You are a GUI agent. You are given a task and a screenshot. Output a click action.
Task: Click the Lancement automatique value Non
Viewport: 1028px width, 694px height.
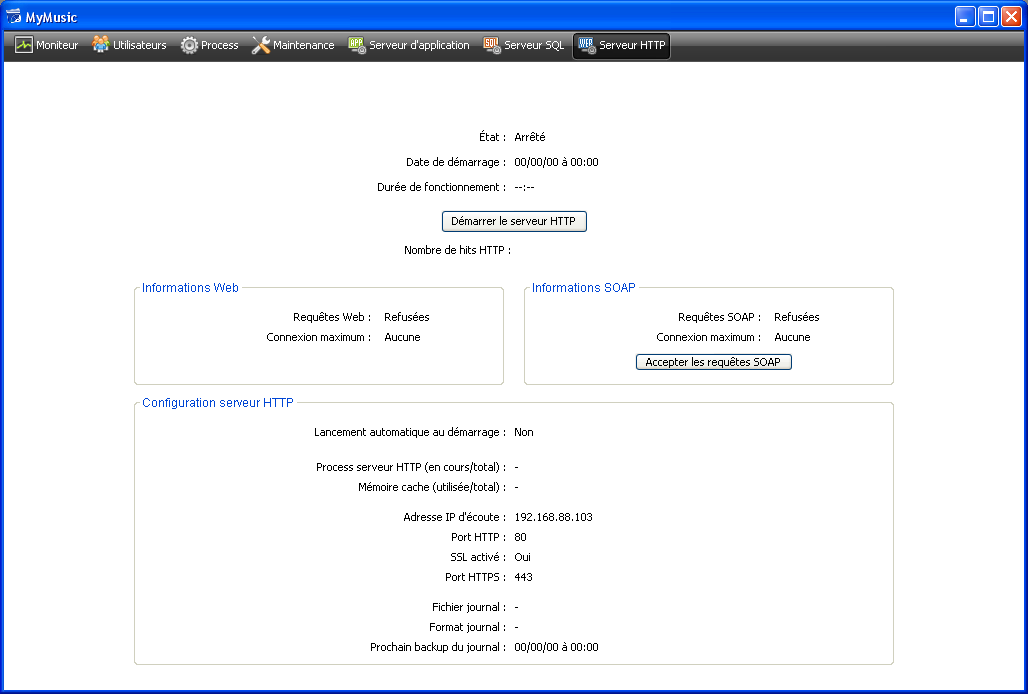click(524, 433)
